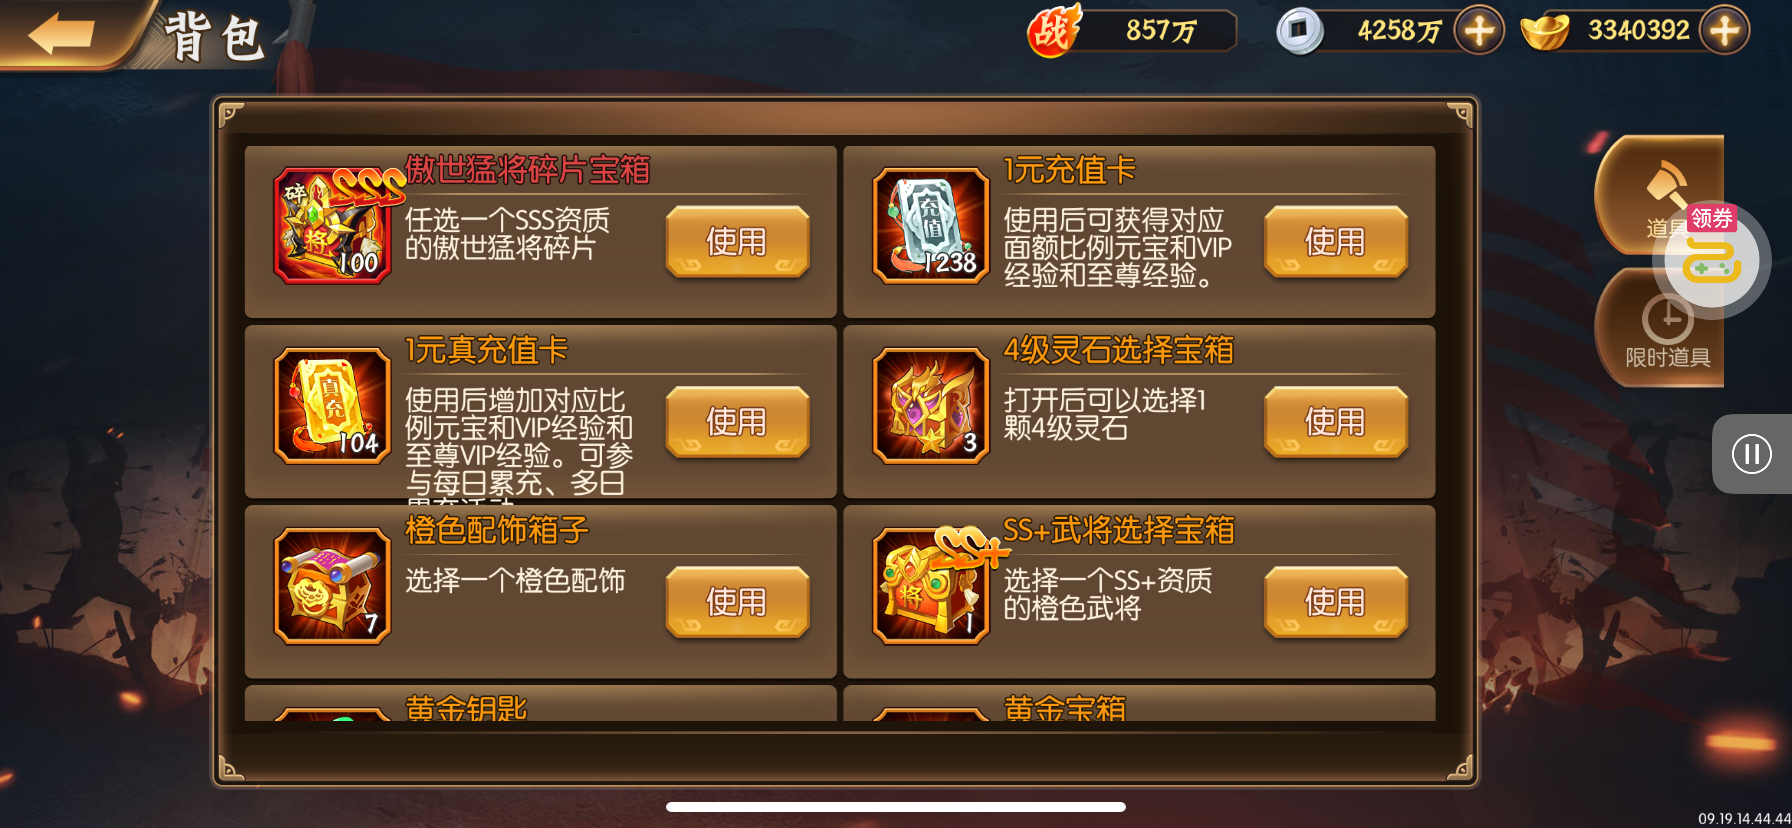Use the 4级灵石选择宝箱 item
Screen dimensions: 1792x828
1335,421
